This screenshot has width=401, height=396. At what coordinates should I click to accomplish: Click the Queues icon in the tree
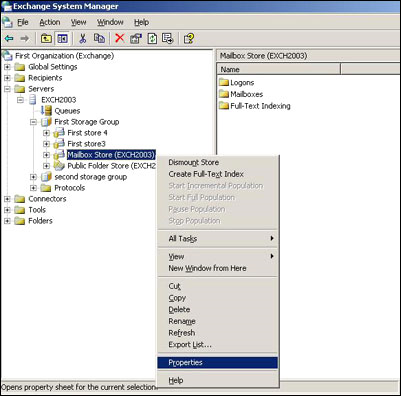pyautogui.click(x=46, y=111)
